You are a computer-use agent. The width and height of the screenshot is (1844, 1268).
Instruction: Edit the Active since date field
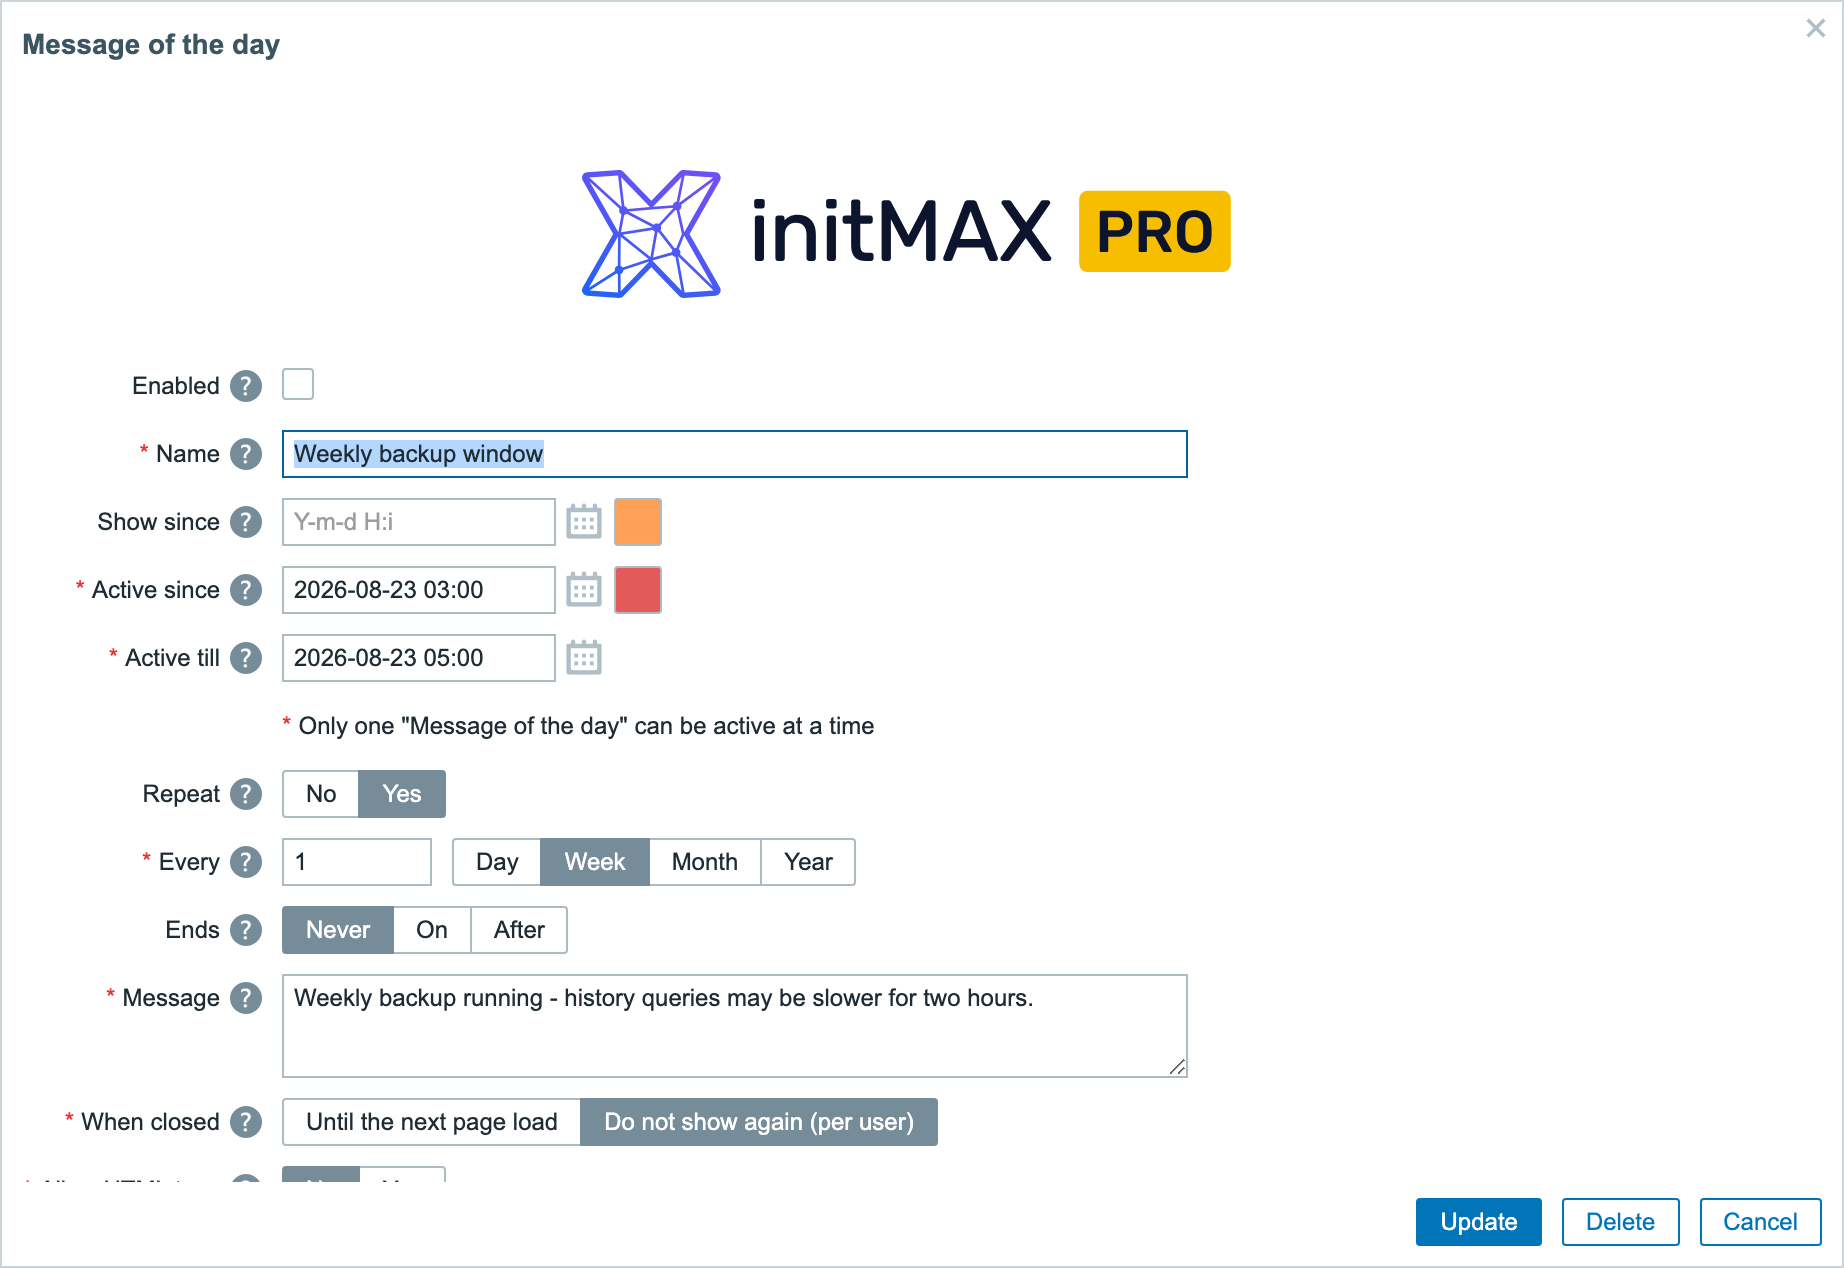click(419, 590)
